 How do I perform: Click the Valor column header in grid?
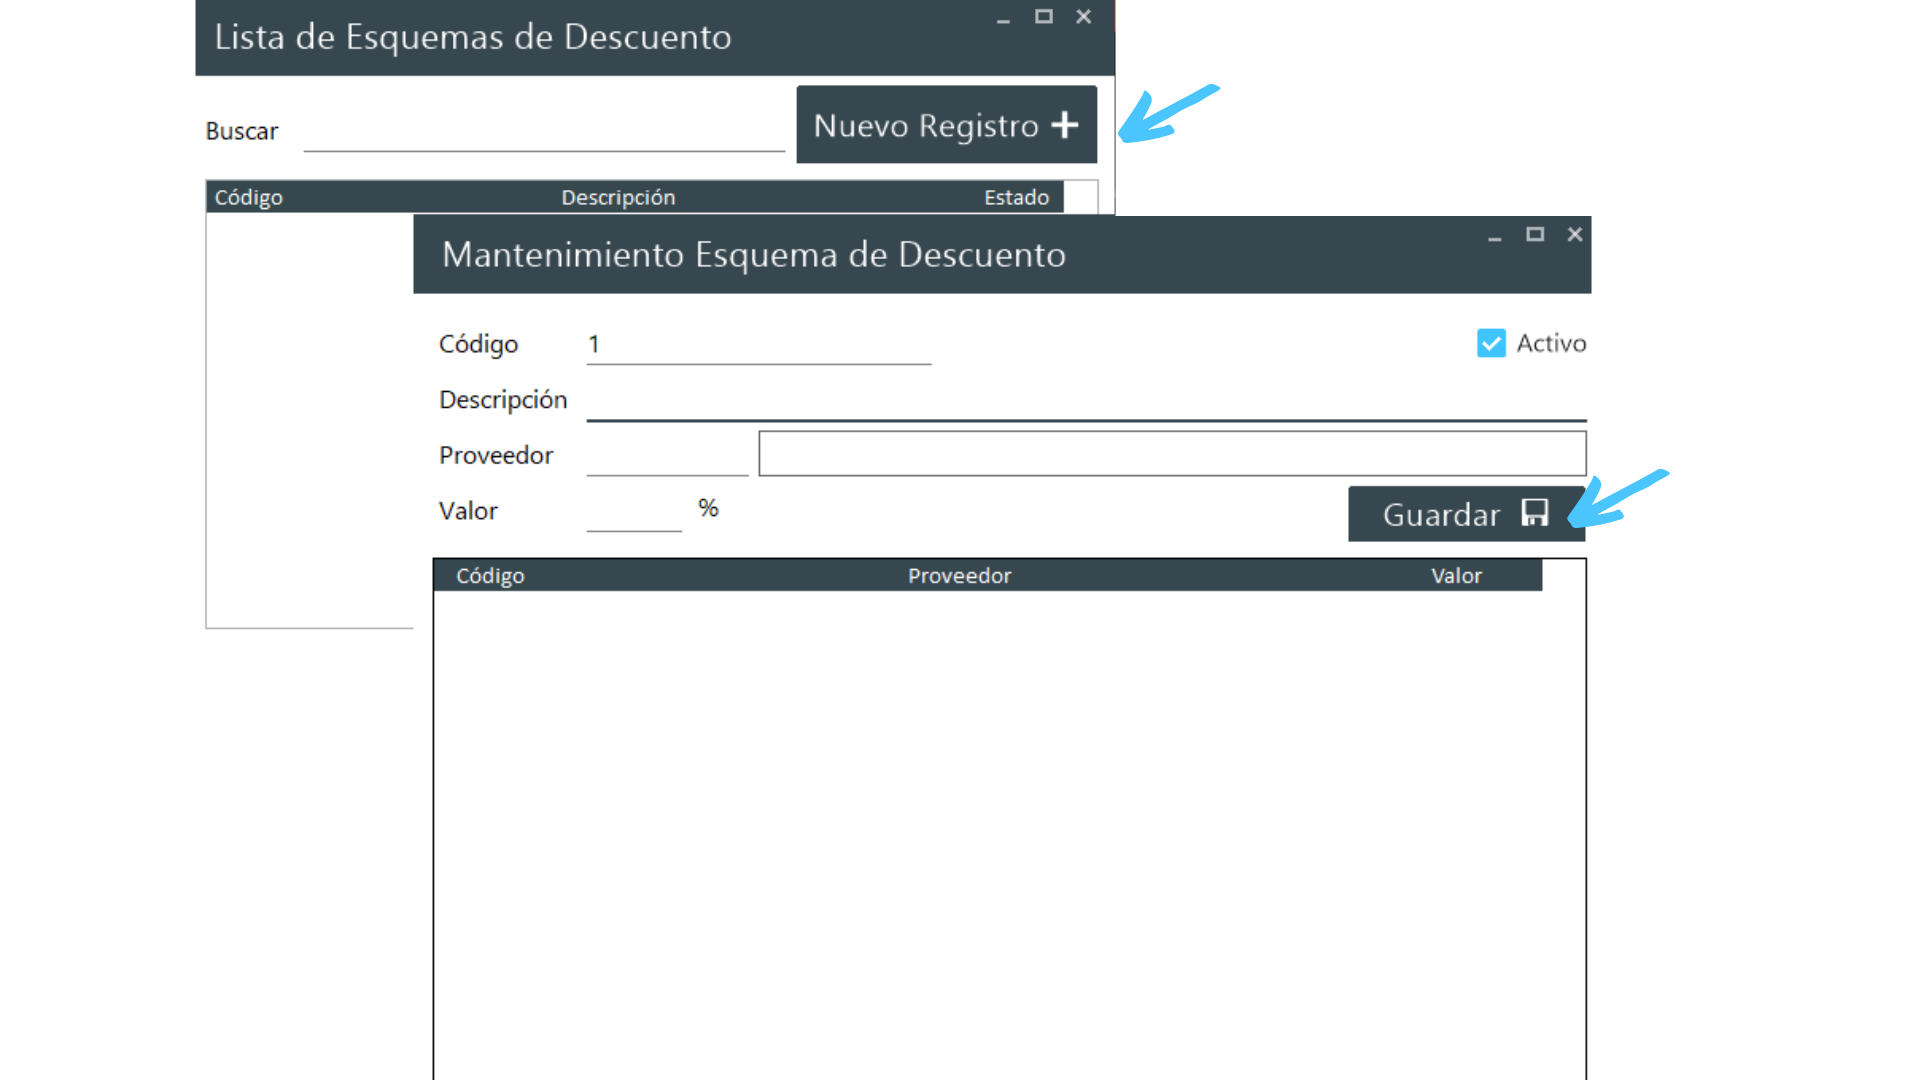point(1456,576)
